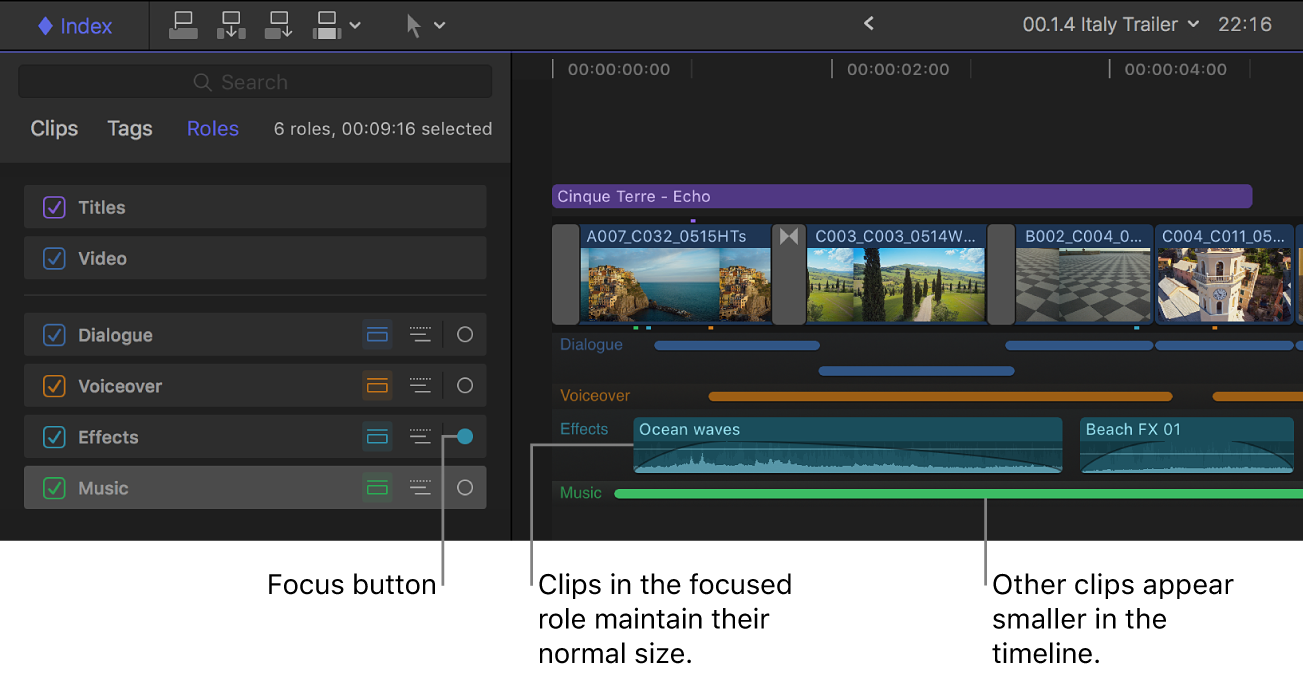Switch to the Clips tab
This screenshot has width=1304, height=682.
point(53,128)
